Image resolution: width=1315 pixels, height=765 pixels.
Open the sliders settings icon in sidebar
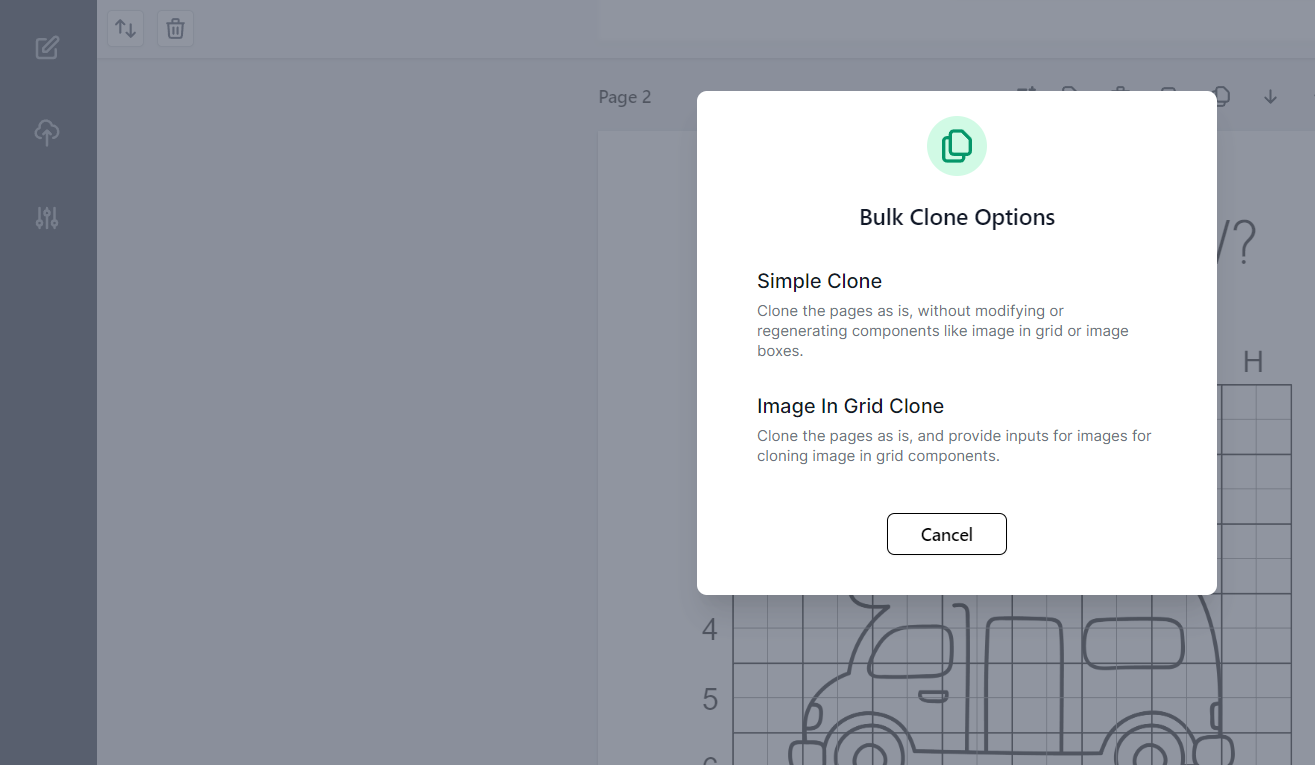(x=47, y=217)
